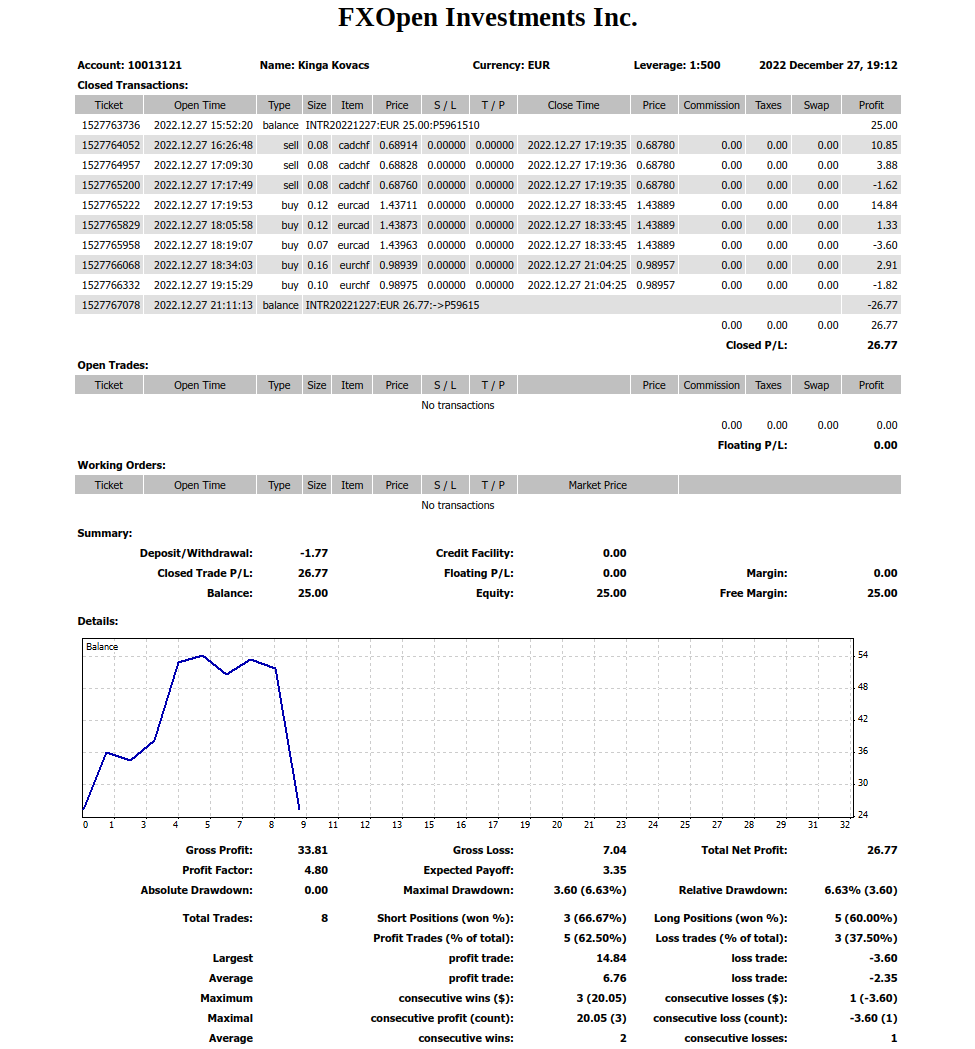975x1049 pixels.
Task: Click the FXOpen Investments Inc. title
Action: (487, 18)
